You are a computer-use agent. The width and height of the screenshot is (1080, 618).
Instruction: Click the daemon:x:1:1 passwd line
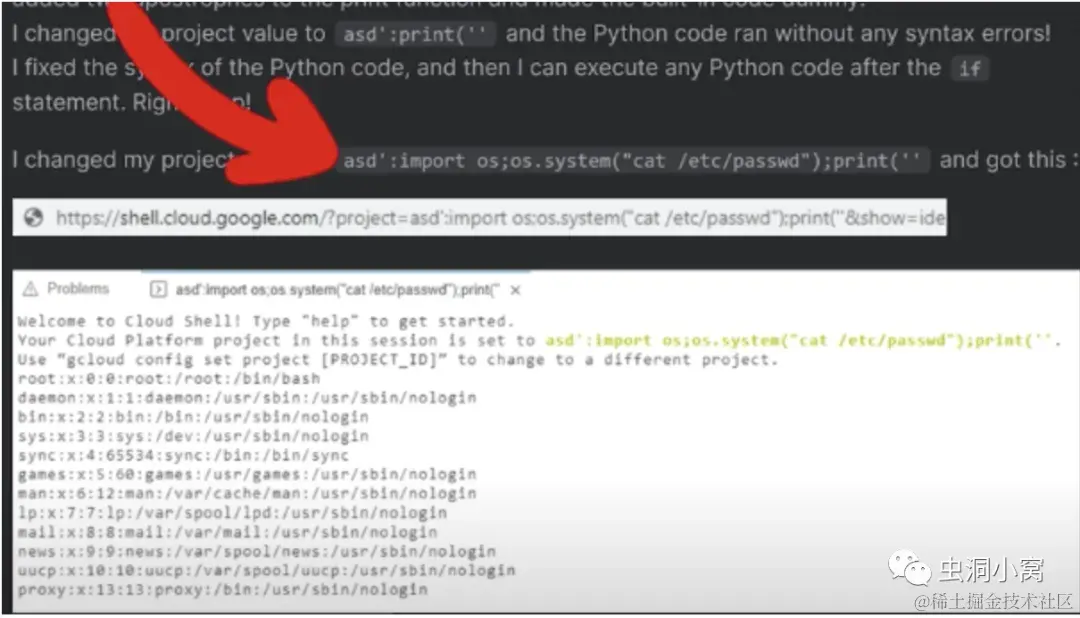[247, 398]
